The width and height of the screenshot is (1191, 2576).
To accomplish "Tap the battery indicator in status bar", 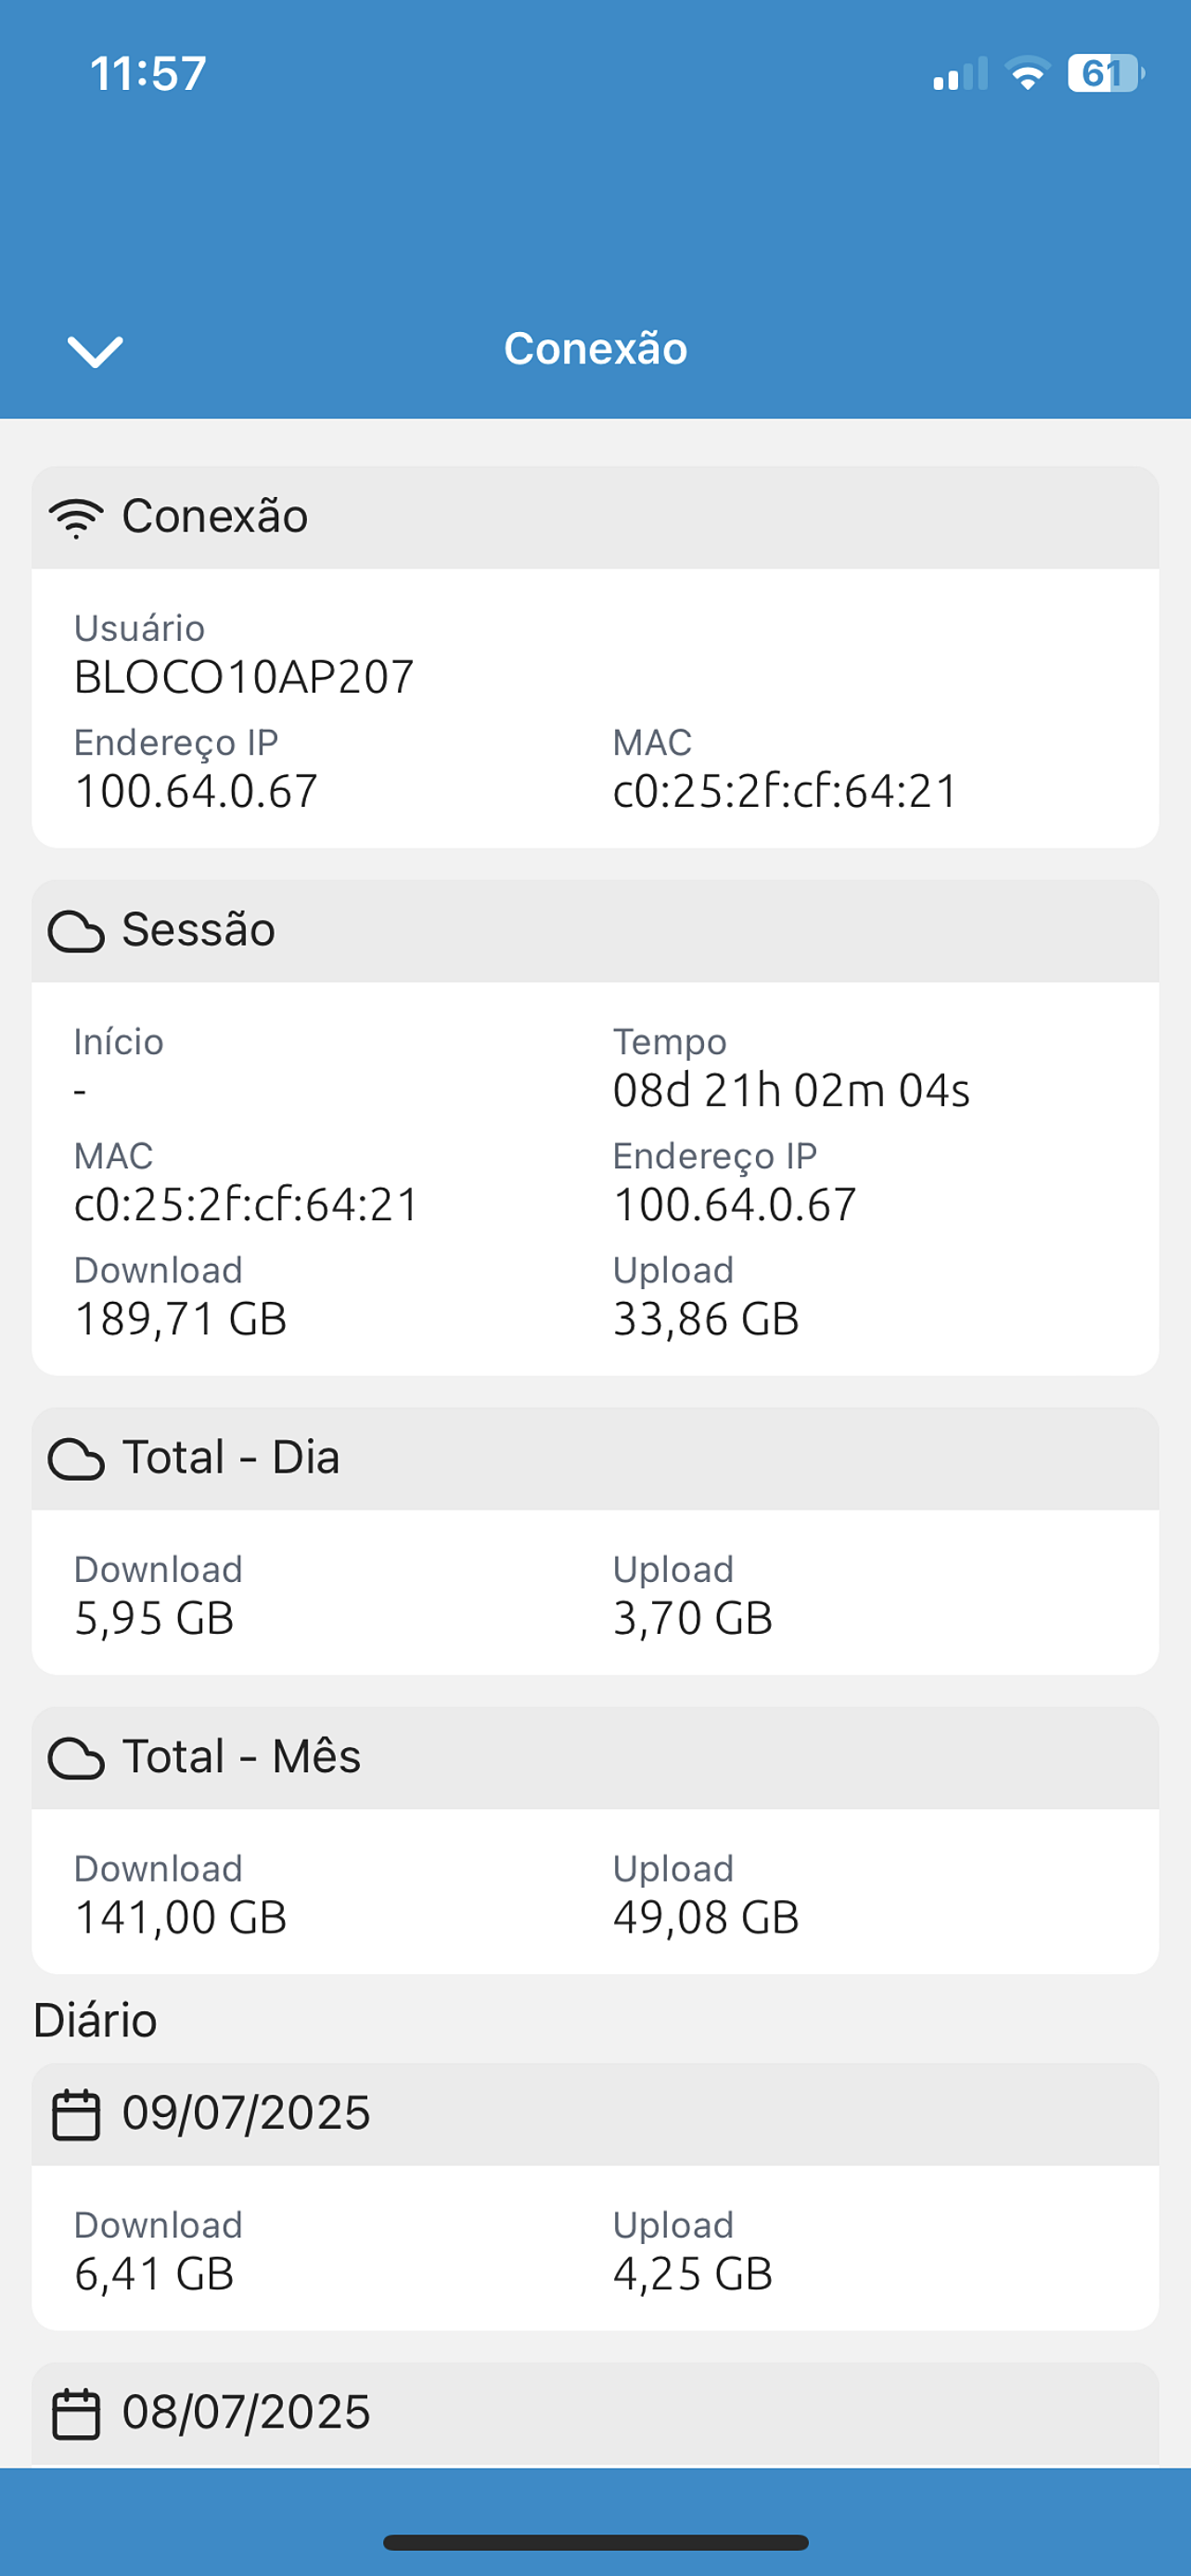I will coord(1106,73).
